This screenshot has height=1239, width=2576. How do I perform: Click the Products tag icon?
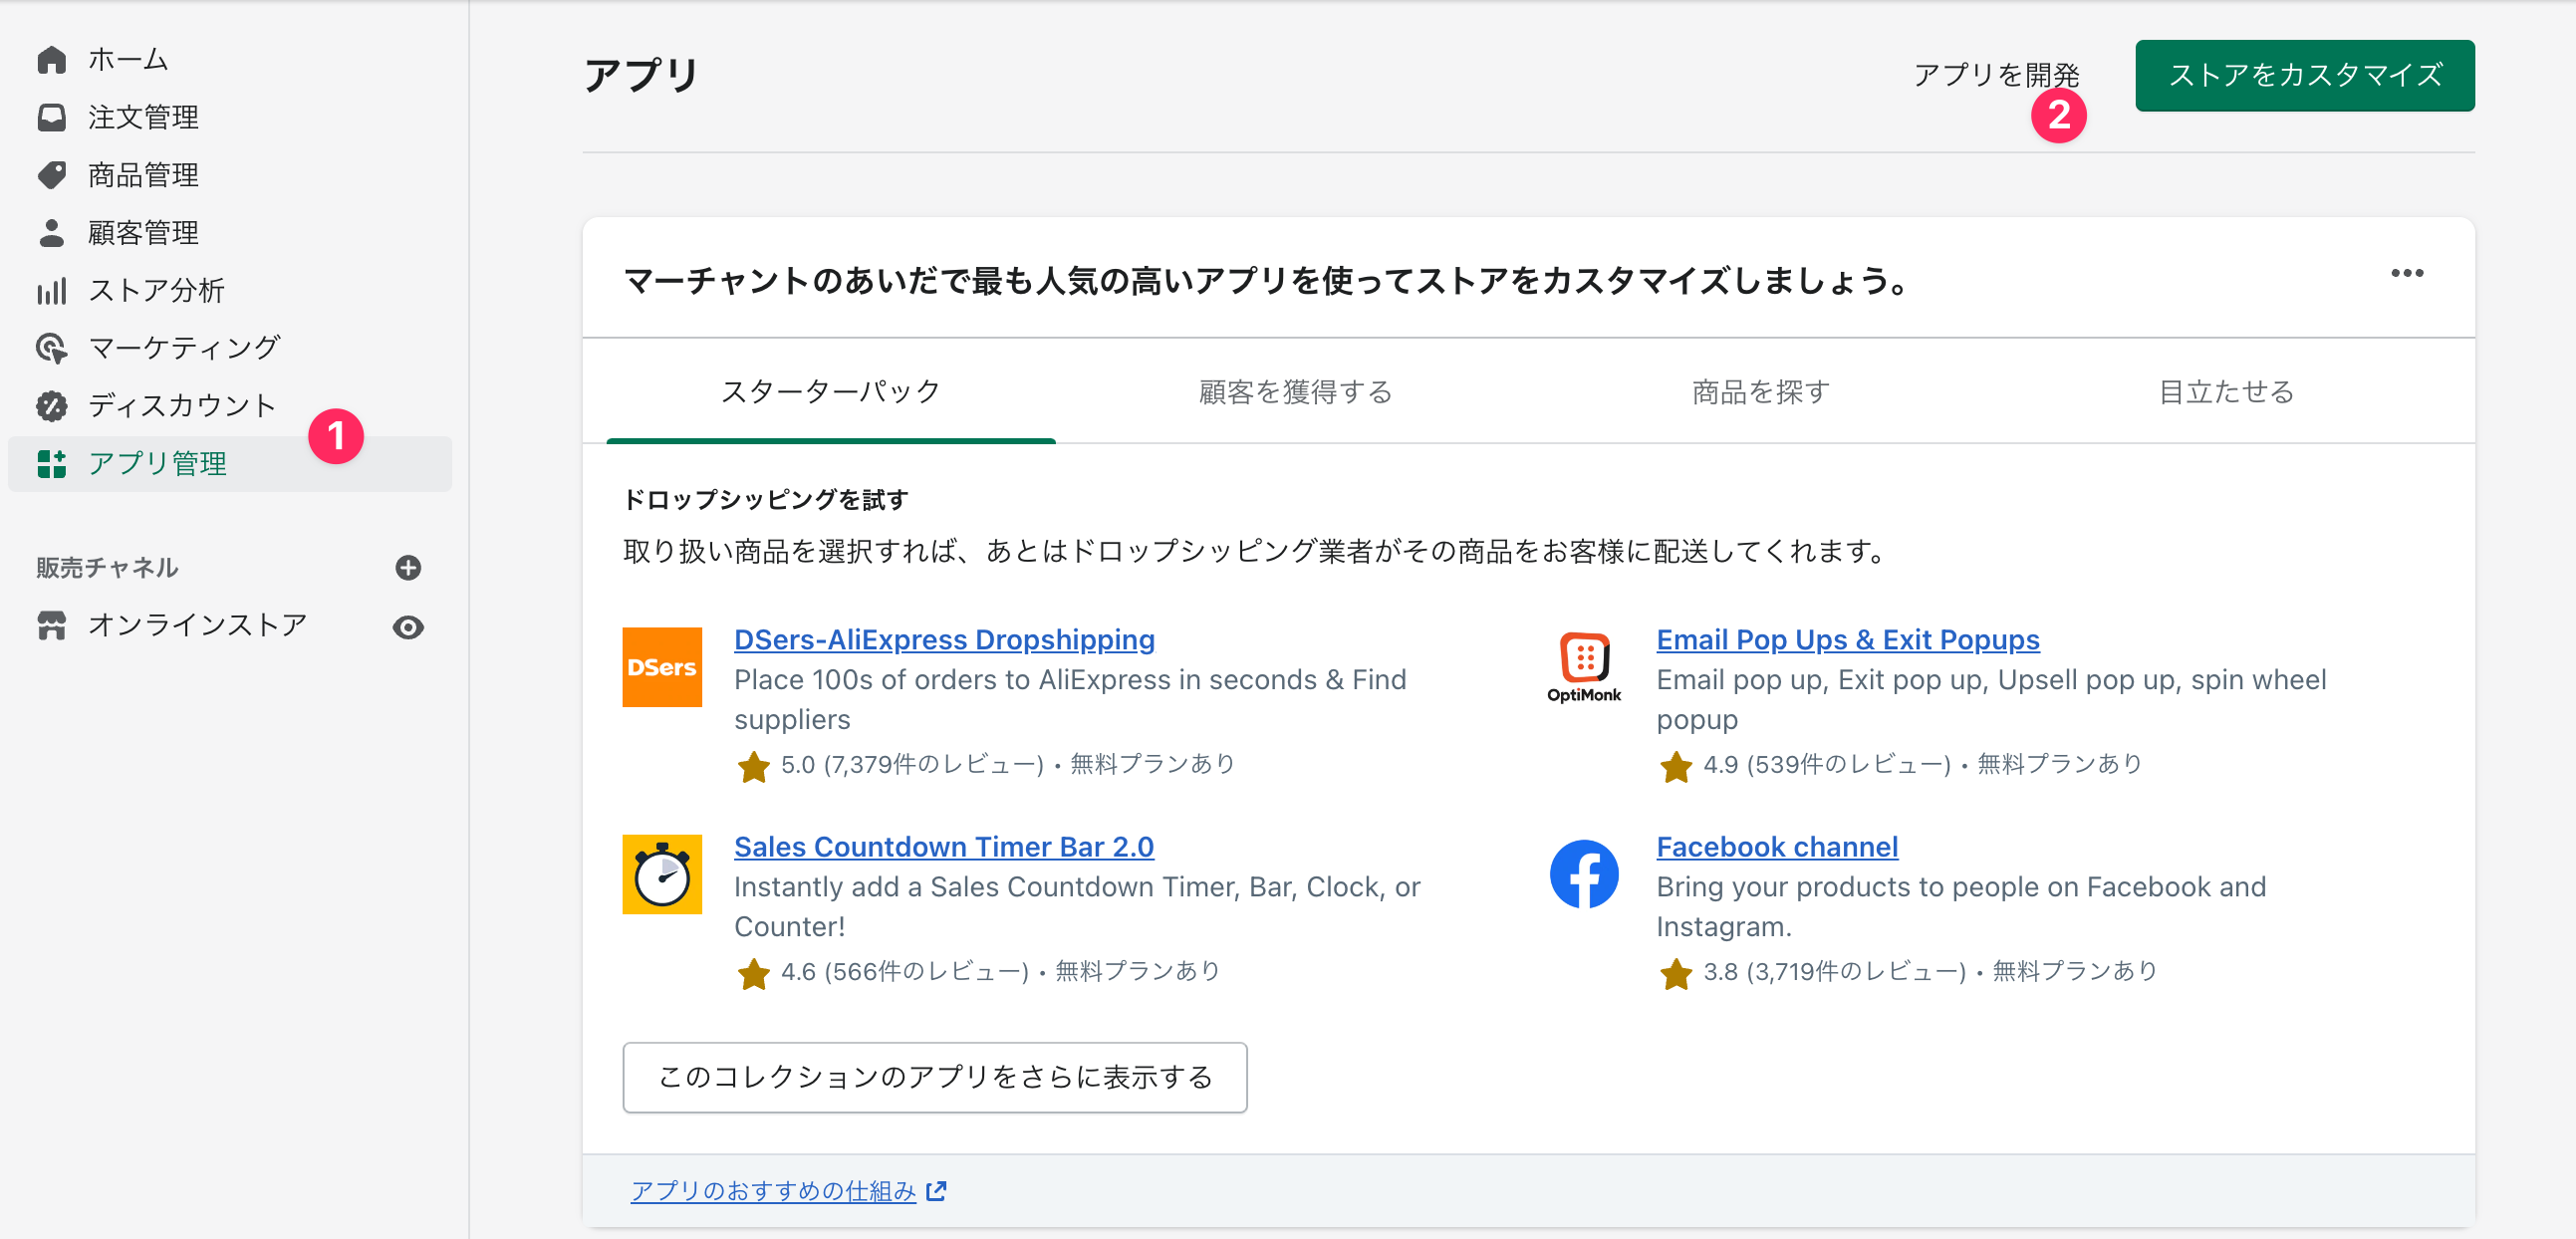[x=51, y=175]
